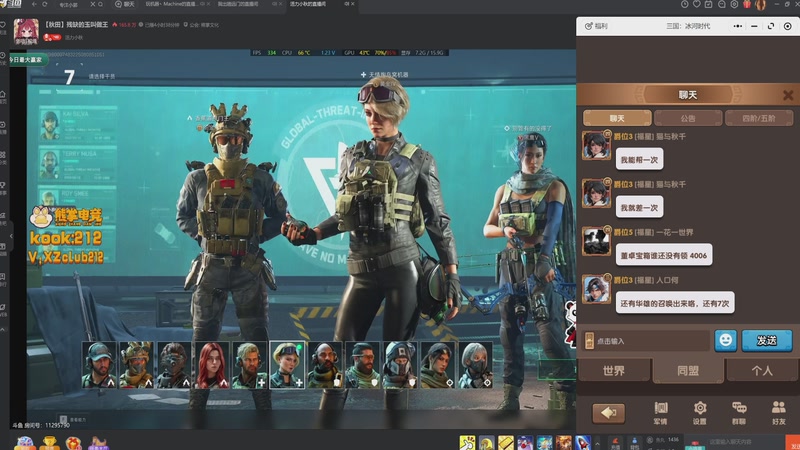This screenshot has height=450, width=800.
Task: Select the bald bearded operator with headset
Action: 325,365
